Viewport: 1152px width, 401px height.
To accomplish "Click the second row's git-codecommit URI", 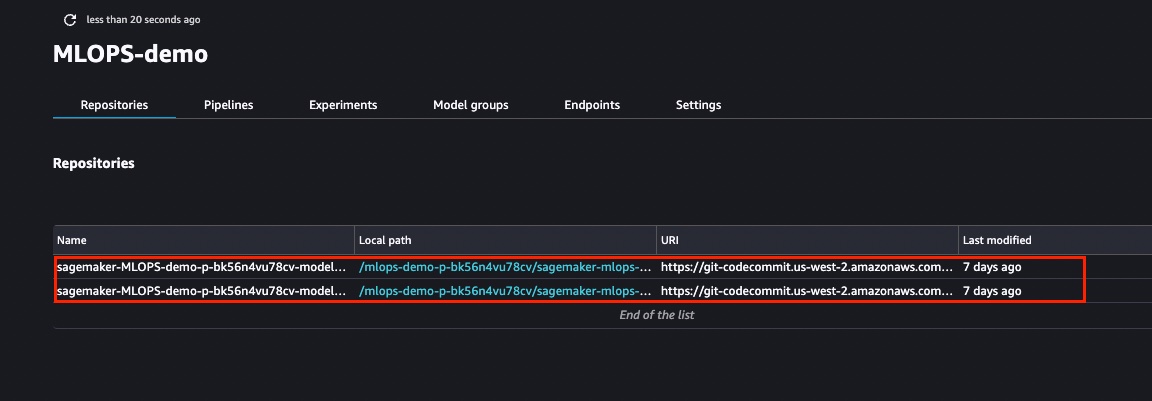I will tap(807, 291).
